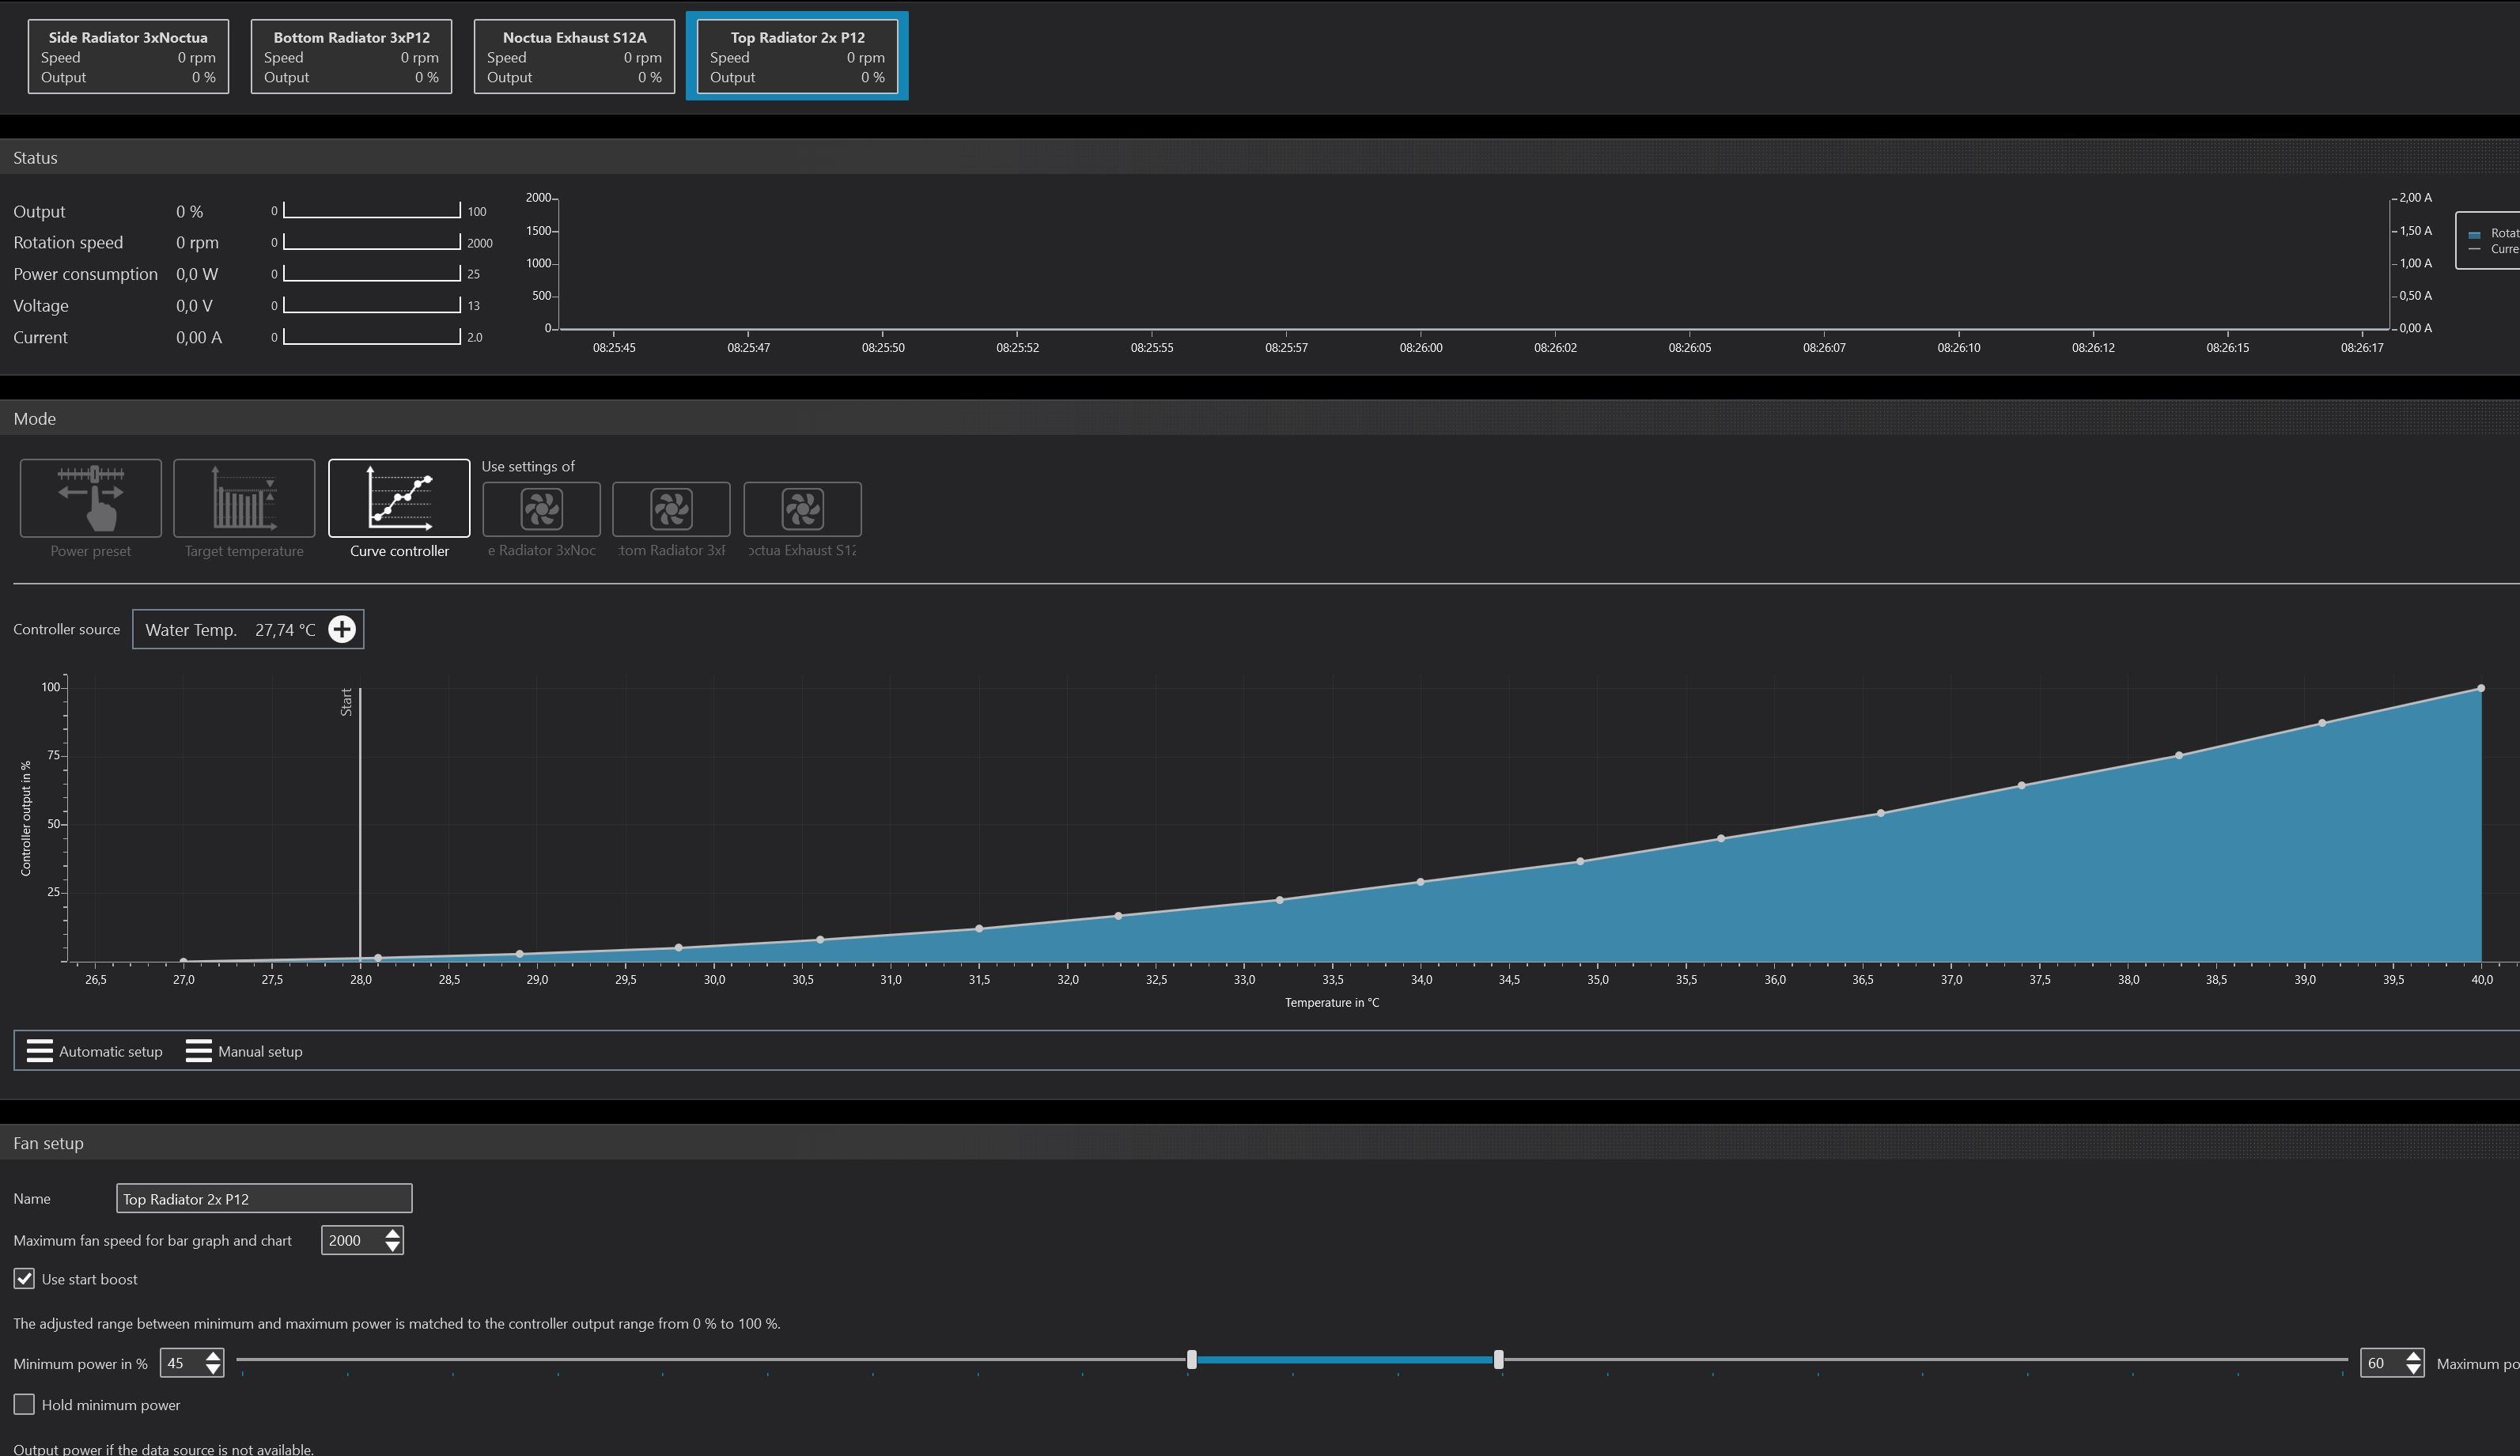Viewport: 2520px width, 1456px height.
Task: Select the Curve controller mode icon
Action: [x=399, y=498]
